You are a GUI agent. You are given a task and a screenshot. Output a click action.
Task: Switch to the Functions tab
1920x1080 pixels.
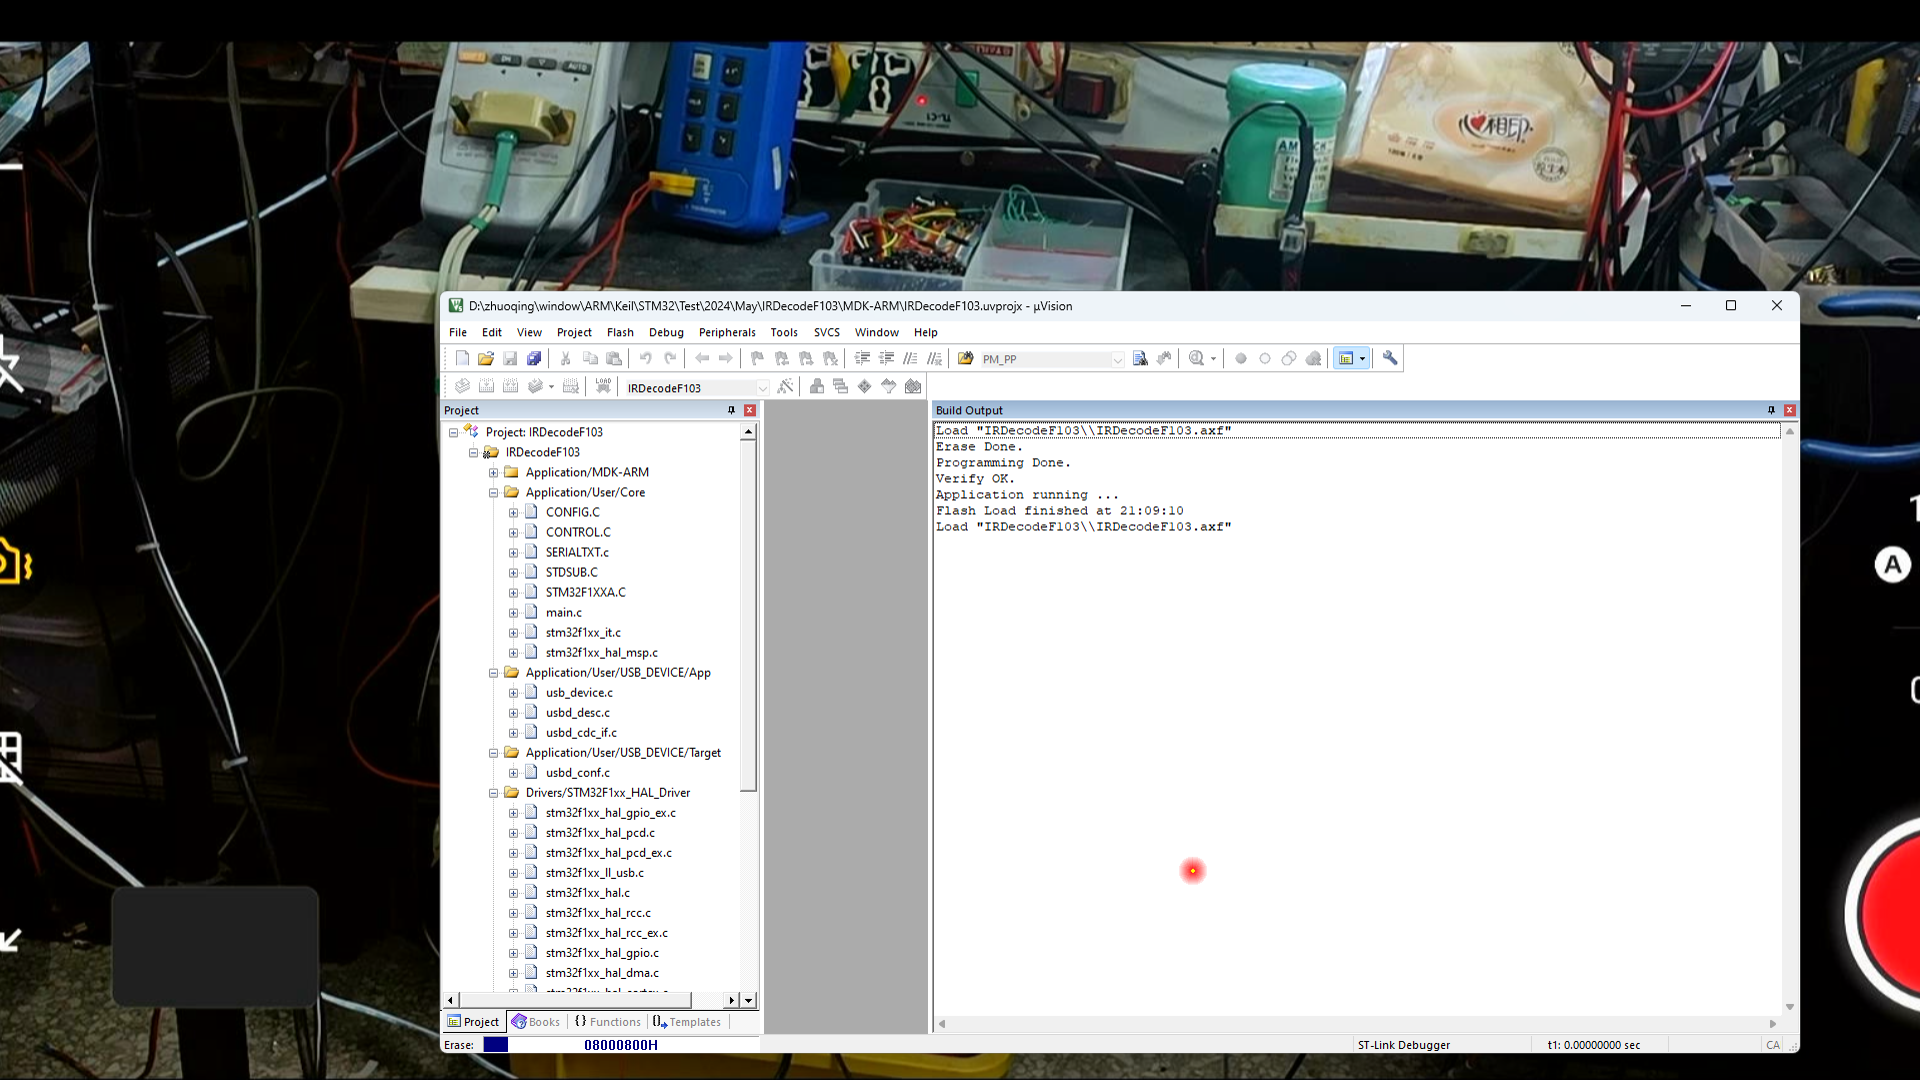[x=607, y=1021]
